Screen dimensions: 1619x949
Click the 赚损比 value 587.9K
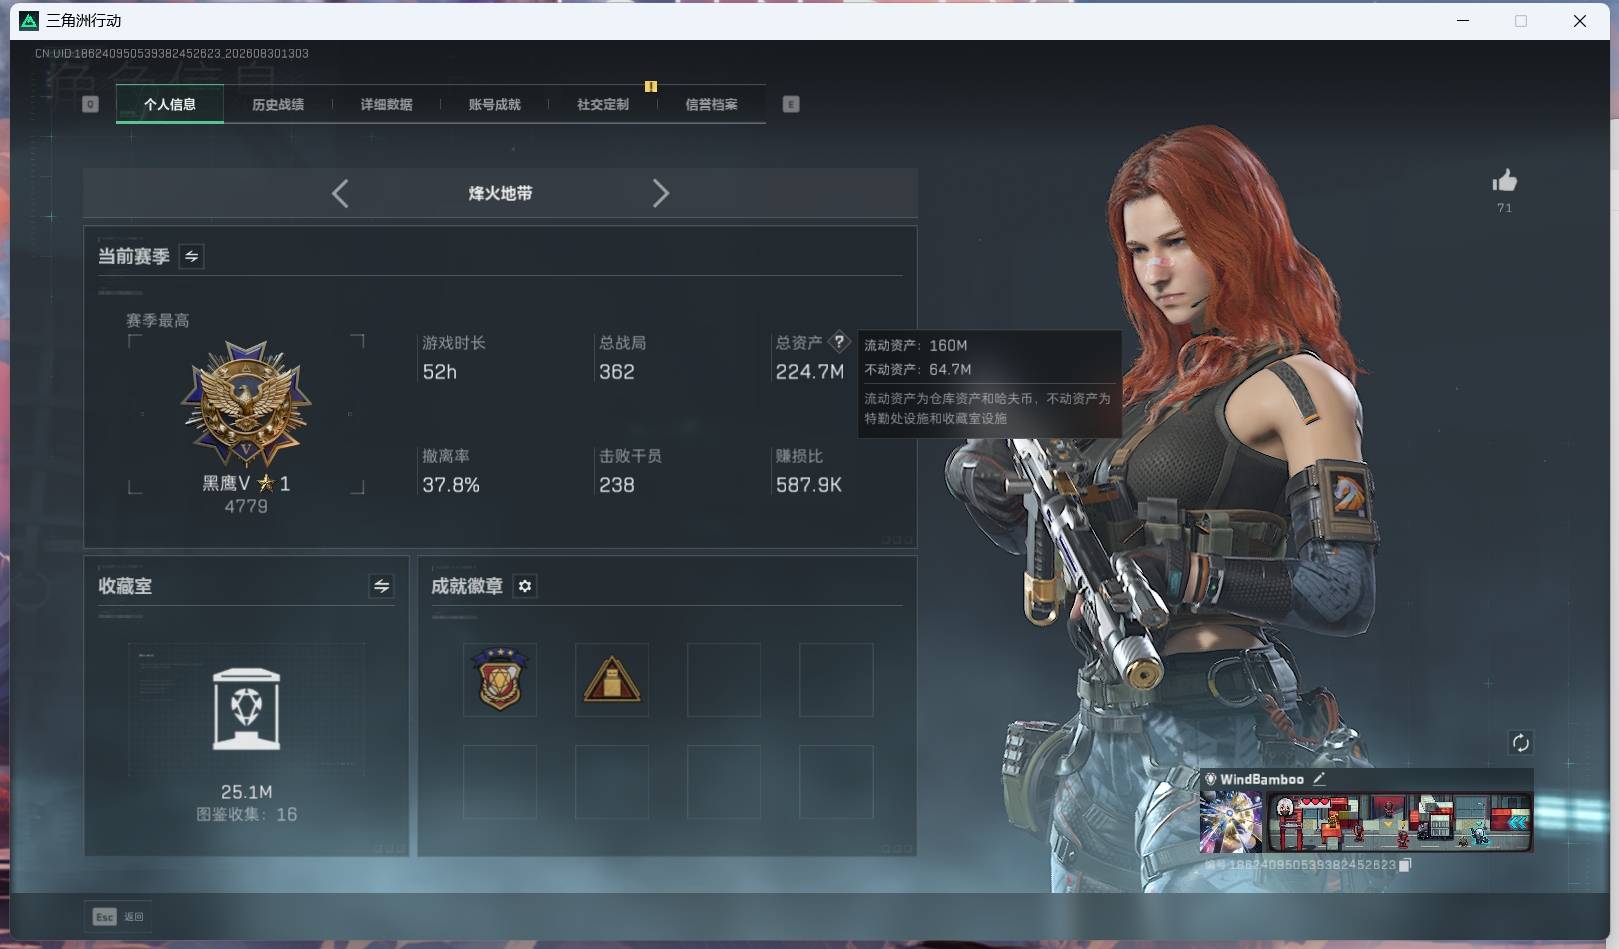pyautogui.click(x=809, y=485)
